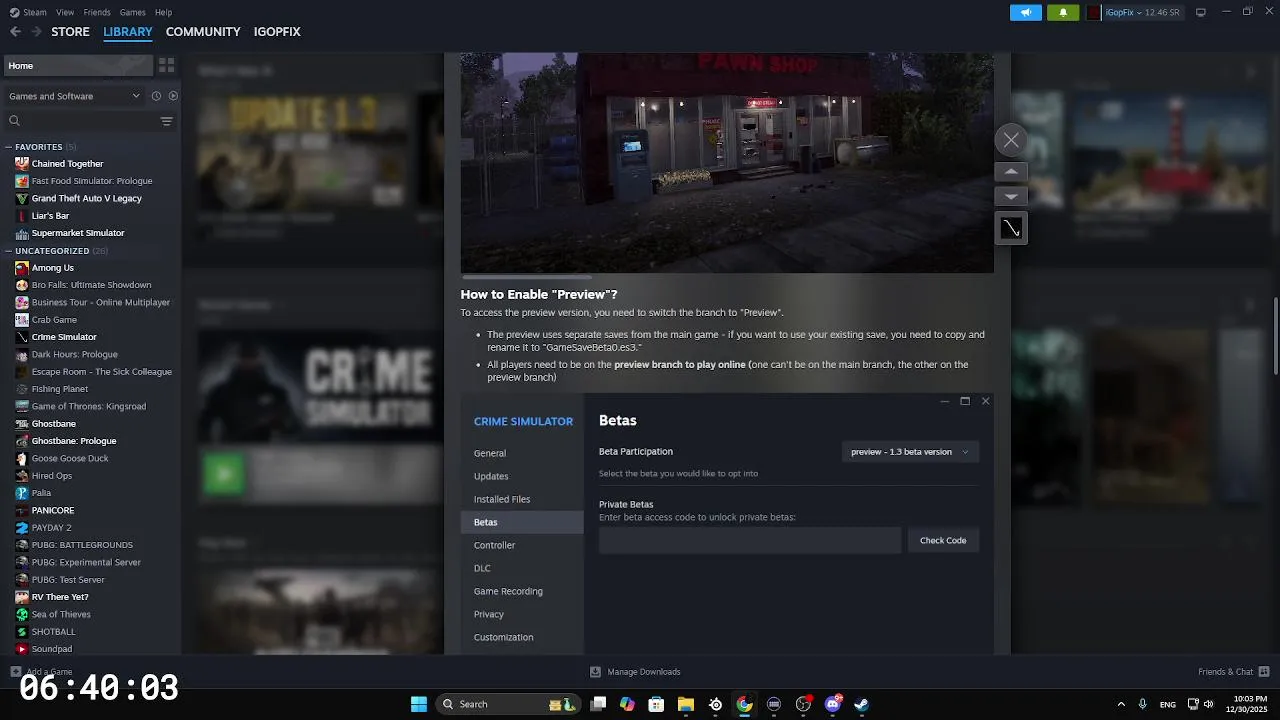
Task: Click the Manage Downloads icon
Action: pyautogui.click(x=595, y=672)
